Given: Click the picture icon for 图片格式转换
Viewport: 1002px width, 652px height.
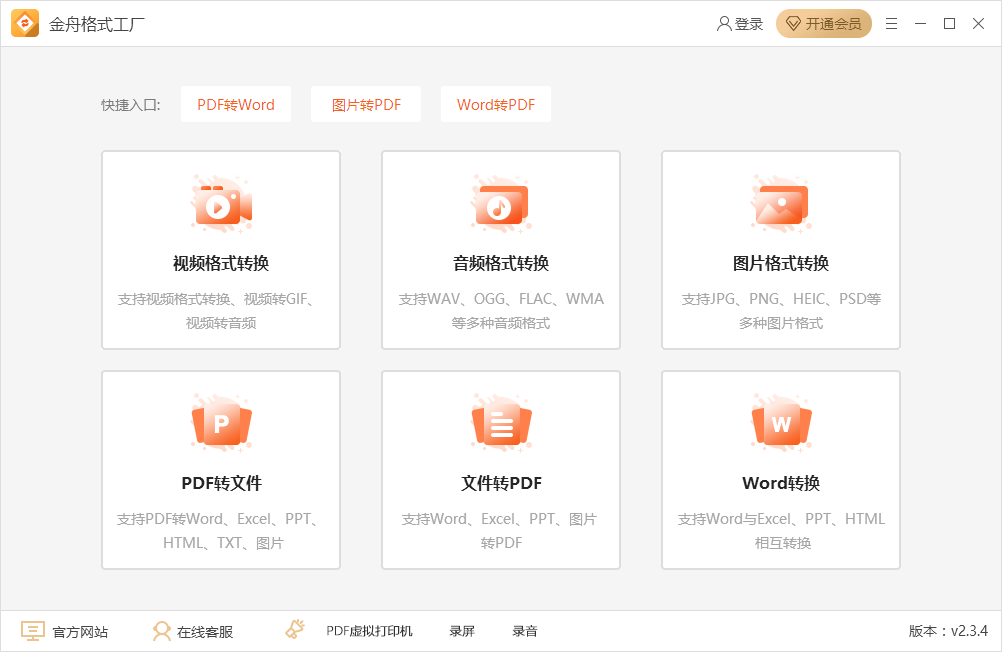Looking at the screenshot, I should coord(781,205).
